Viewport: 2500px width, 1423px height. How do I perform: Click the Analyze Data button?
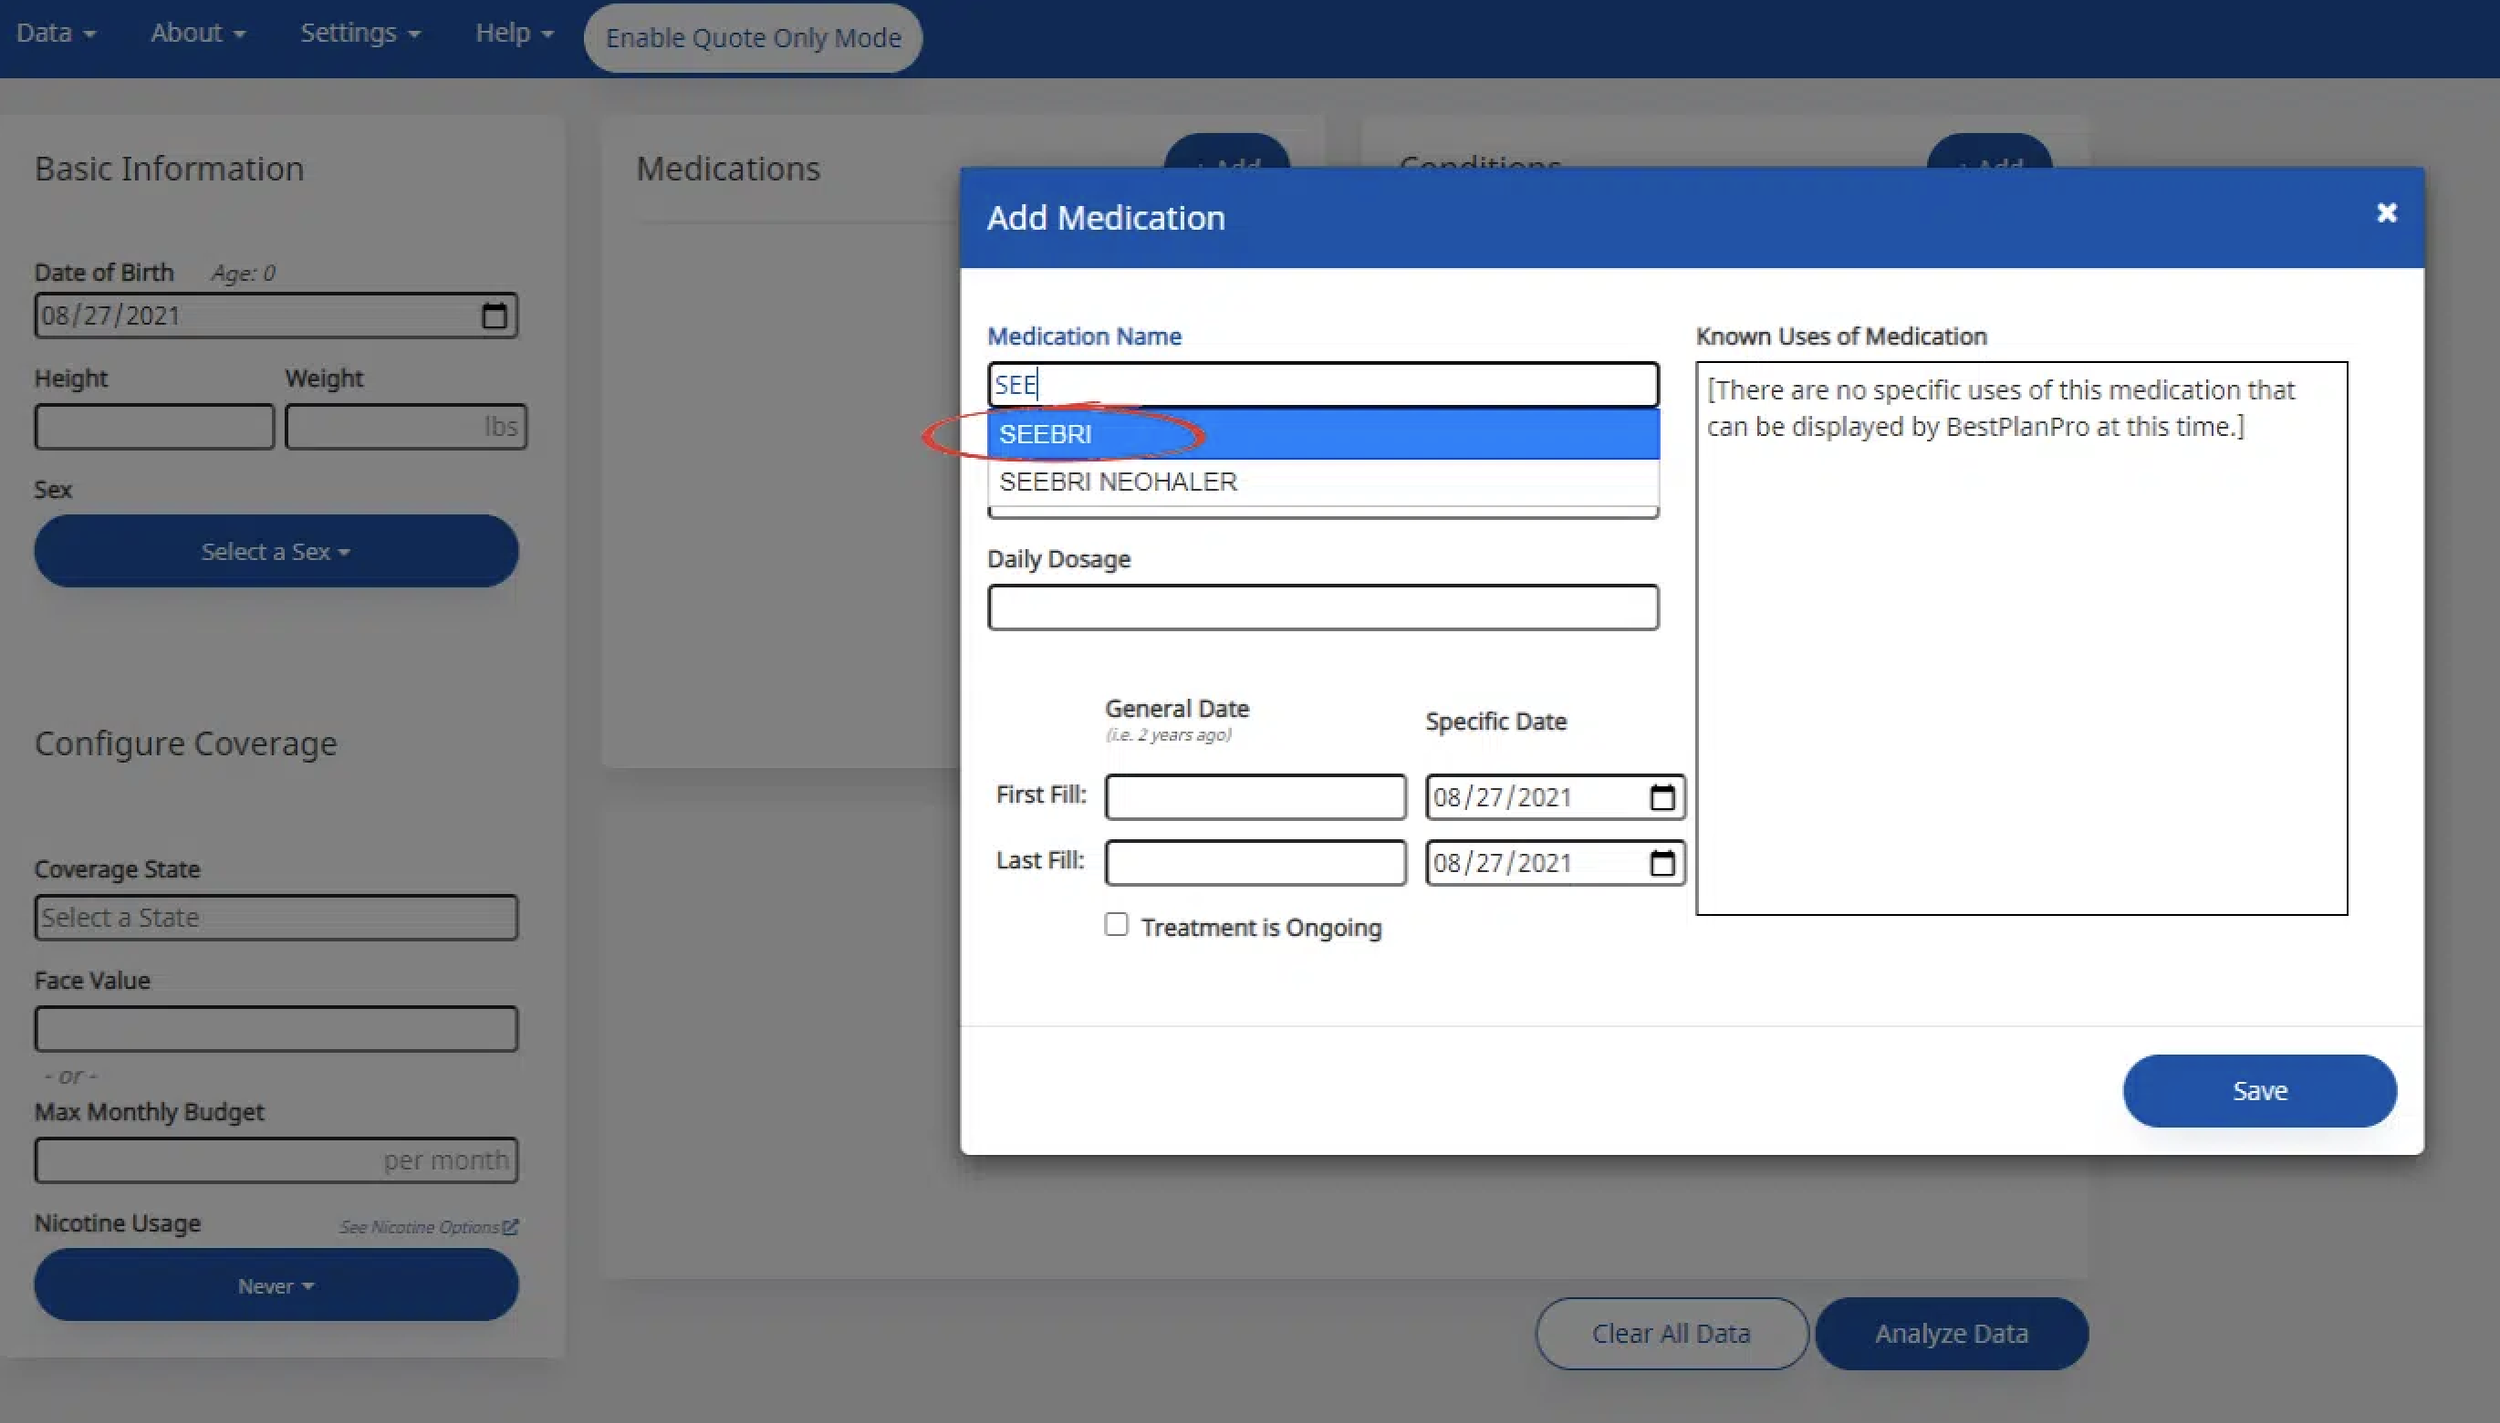(x=1951, y=1333)
